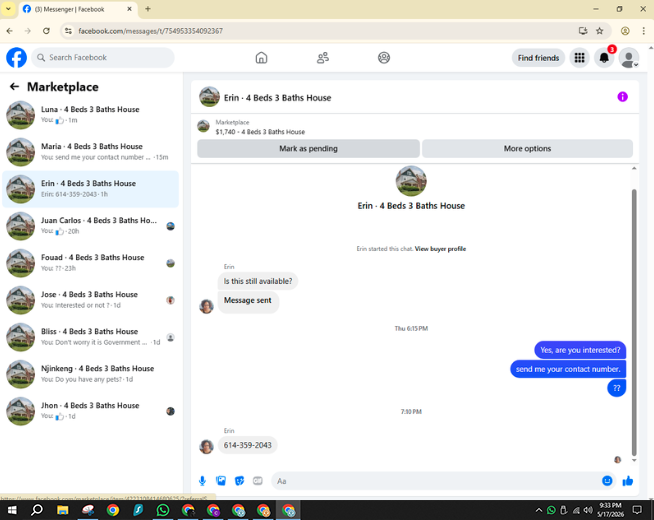Screen dimensions: 654x520
Task: Open the Friends icon in top navigation
Action: 323,58
